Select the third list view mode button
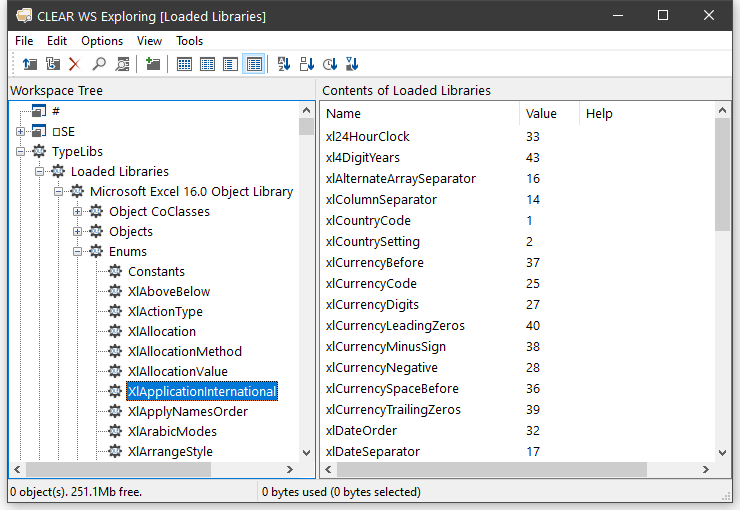Image resolution: width=740 pixels, height=510 pixels. tap(230, 64)
